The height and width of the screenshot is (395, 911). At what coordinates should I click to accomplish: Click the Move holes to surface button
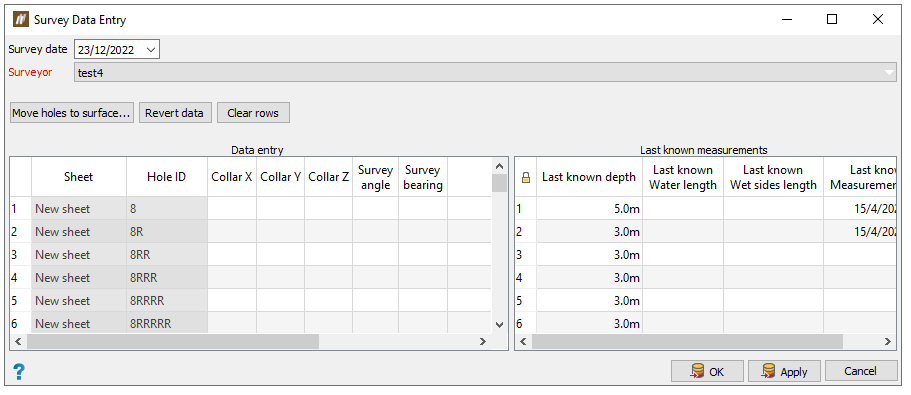pyautogui.click(x=72, y=113)
